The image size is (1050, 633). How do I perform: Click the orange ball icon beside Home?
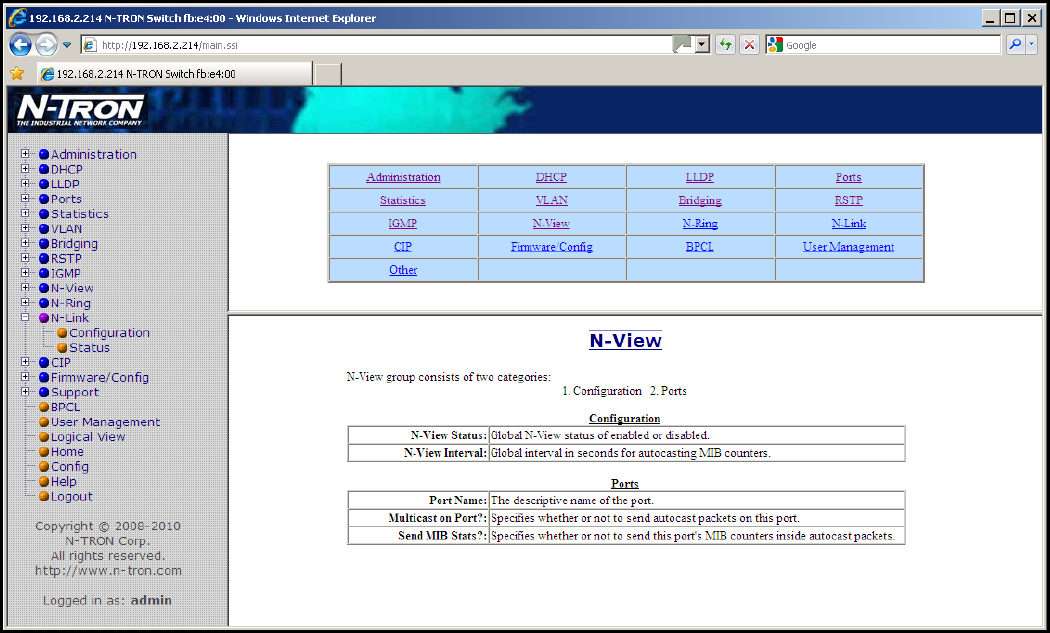(x=44, y=451)
